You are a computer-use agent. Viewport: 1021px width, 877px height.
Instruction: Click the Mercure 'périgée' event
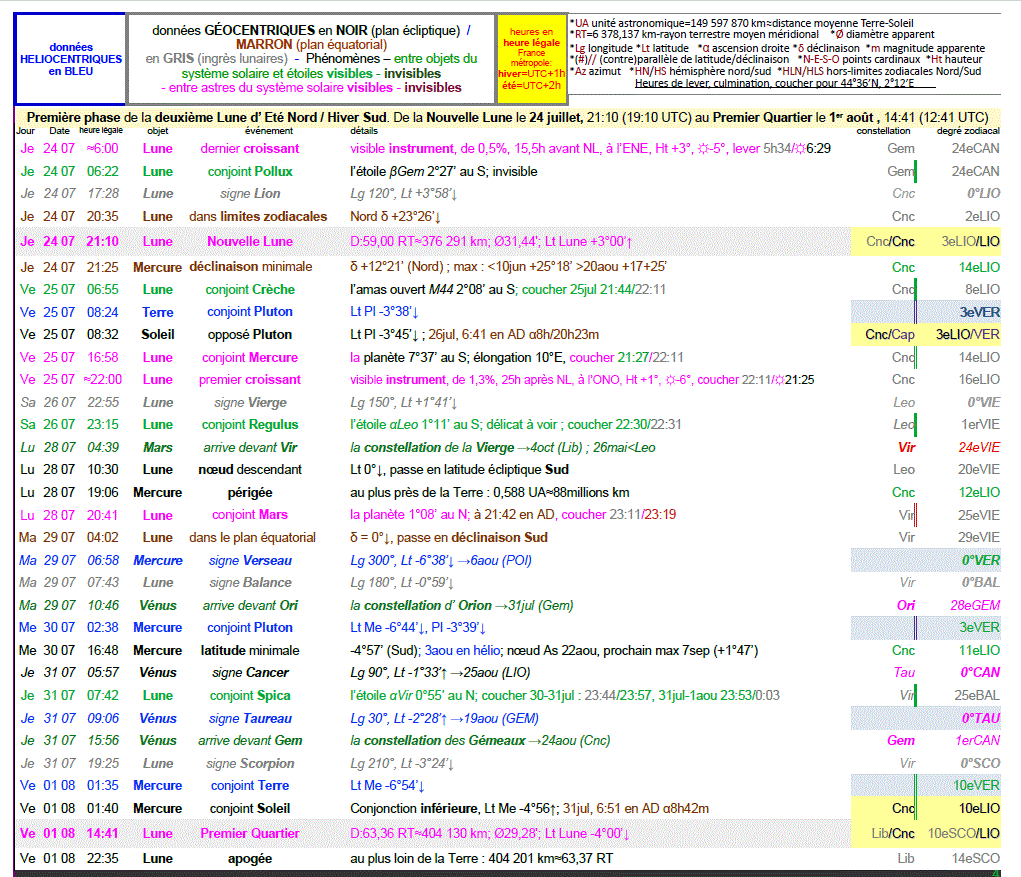(x=249, y=492)
